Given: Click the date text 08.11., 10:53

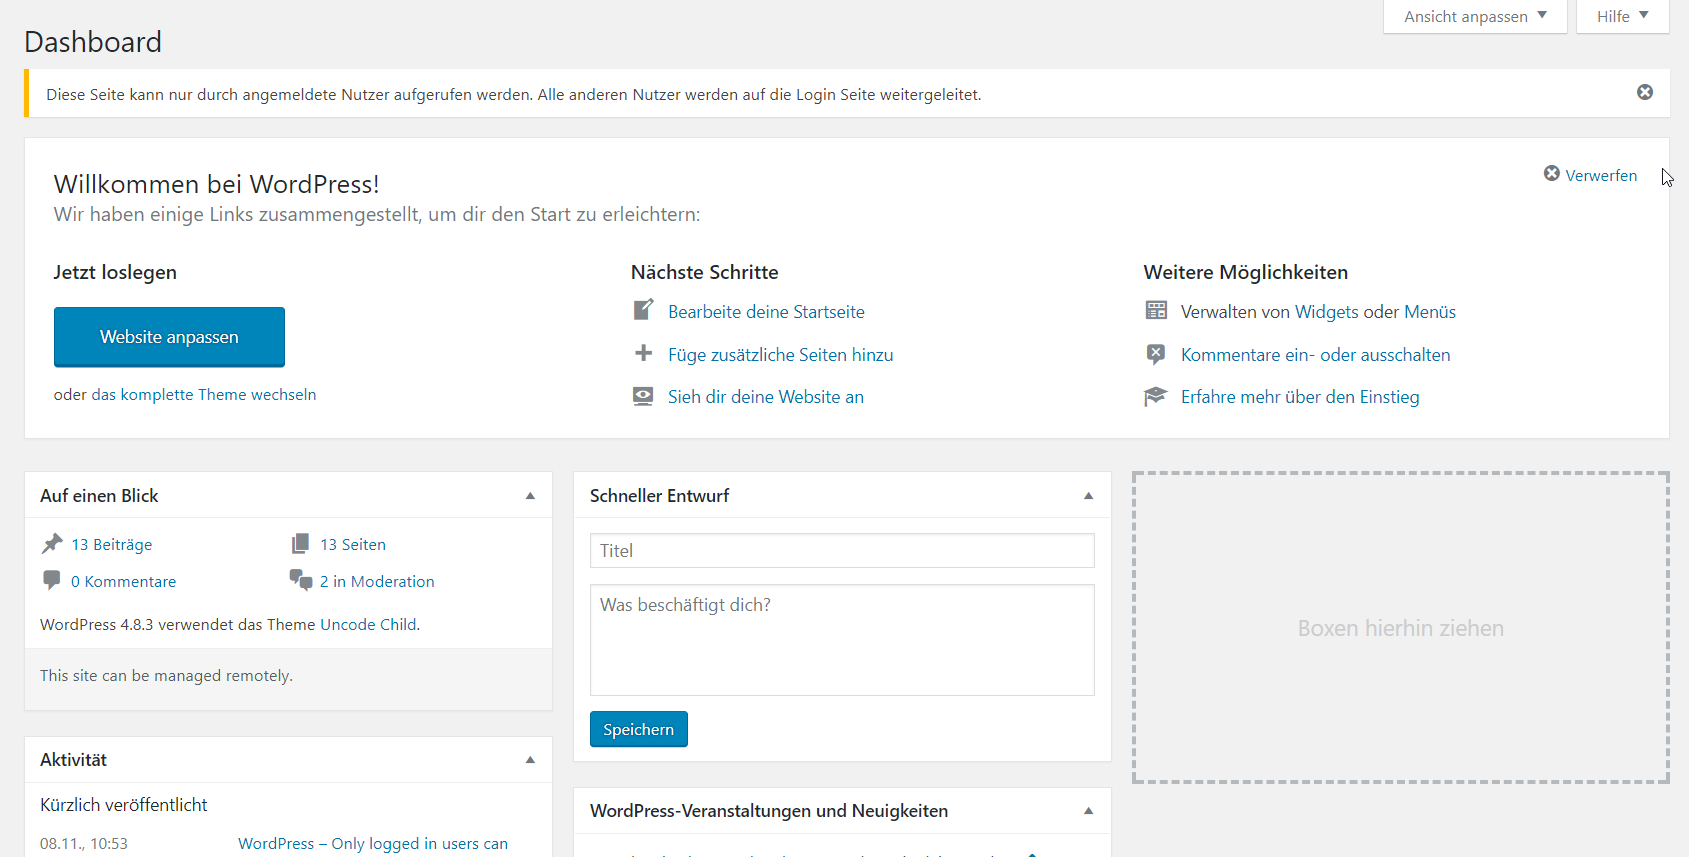Looking at the screenshot, I should [x=84, y=844].
